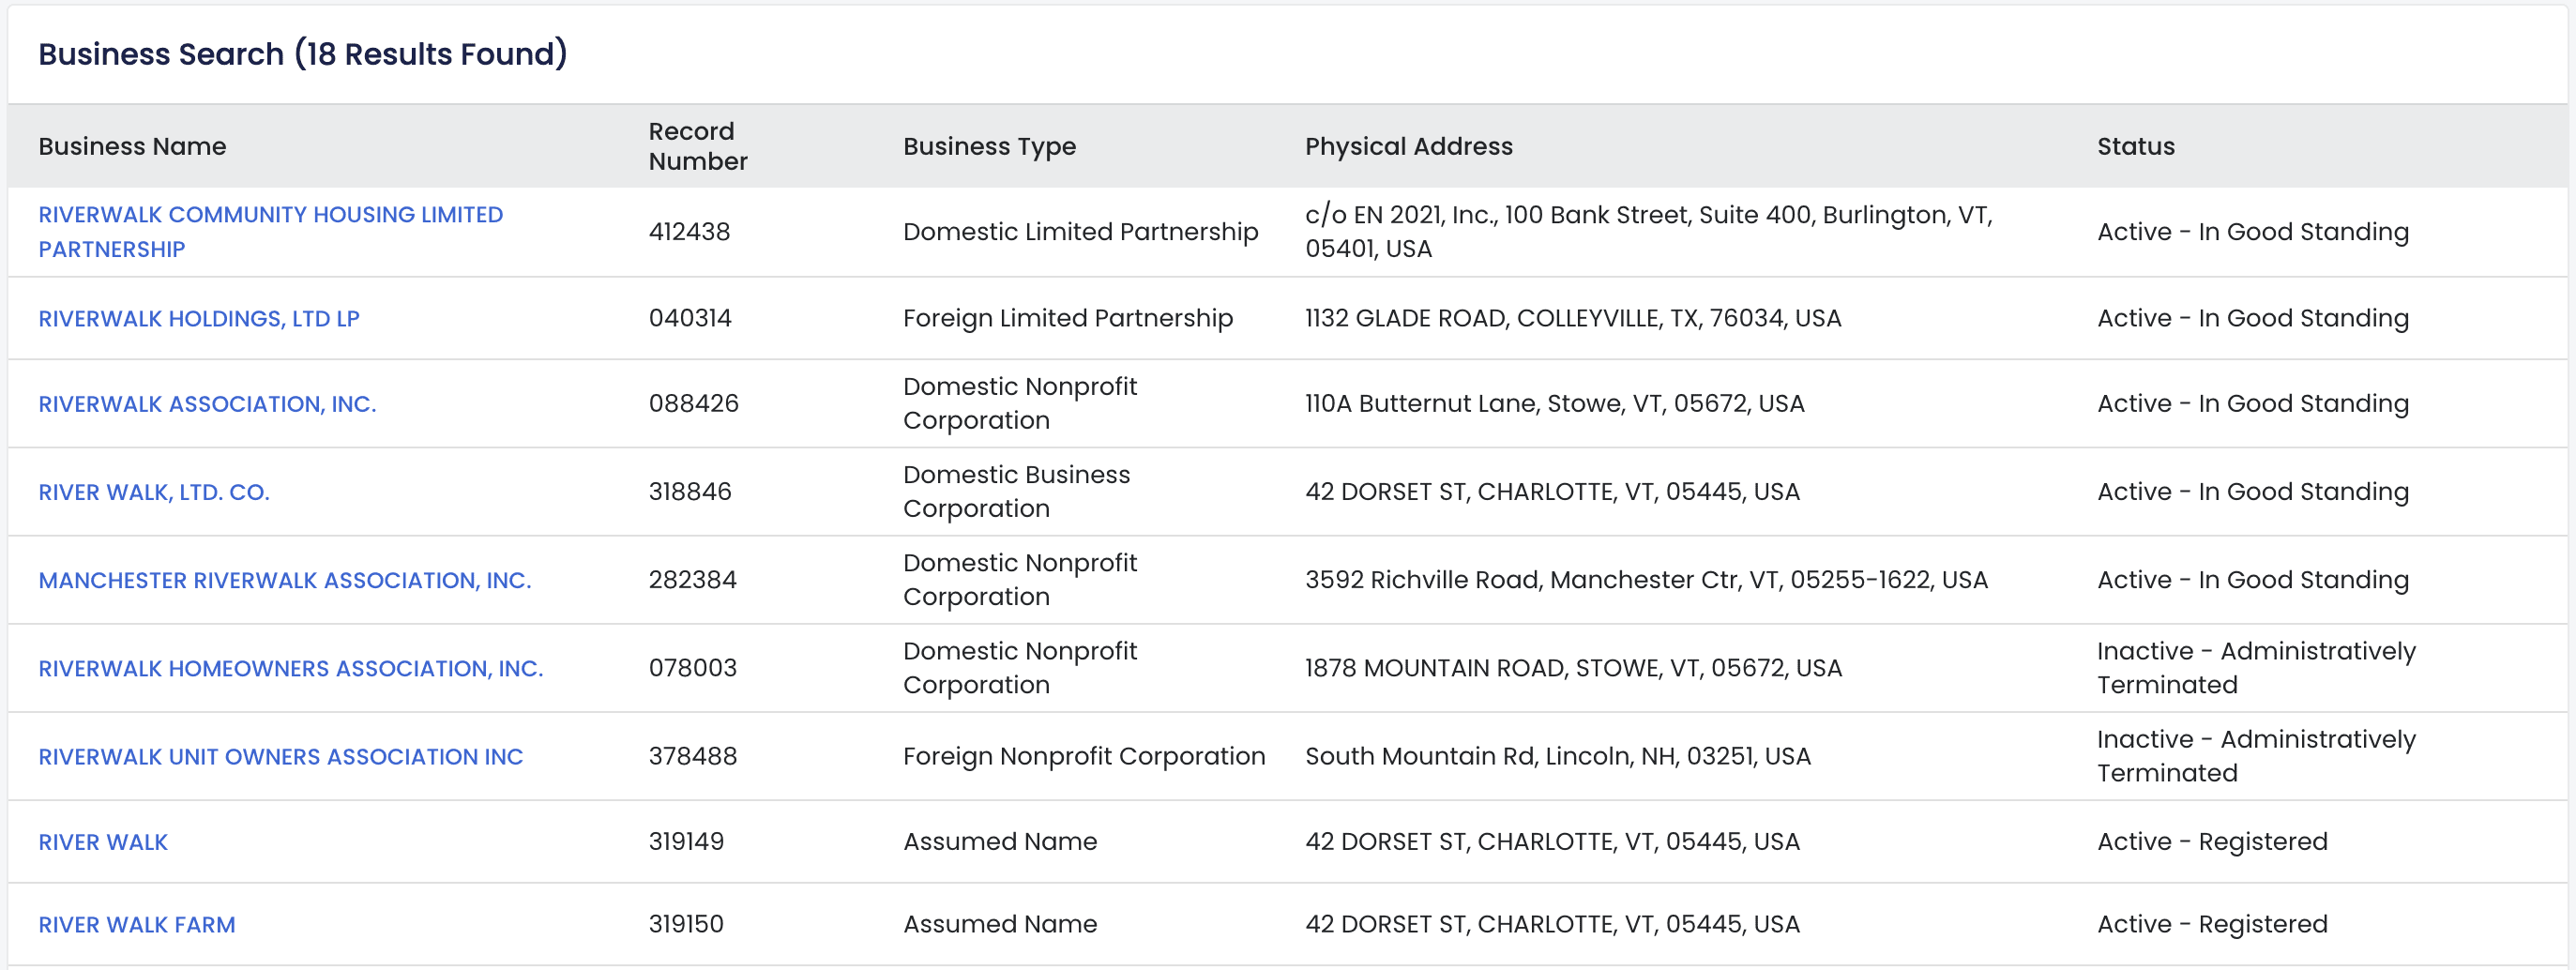Open the RIVER WALK, LTD. CO. record
Screen dimensions: 2576x970
[154, 491]
